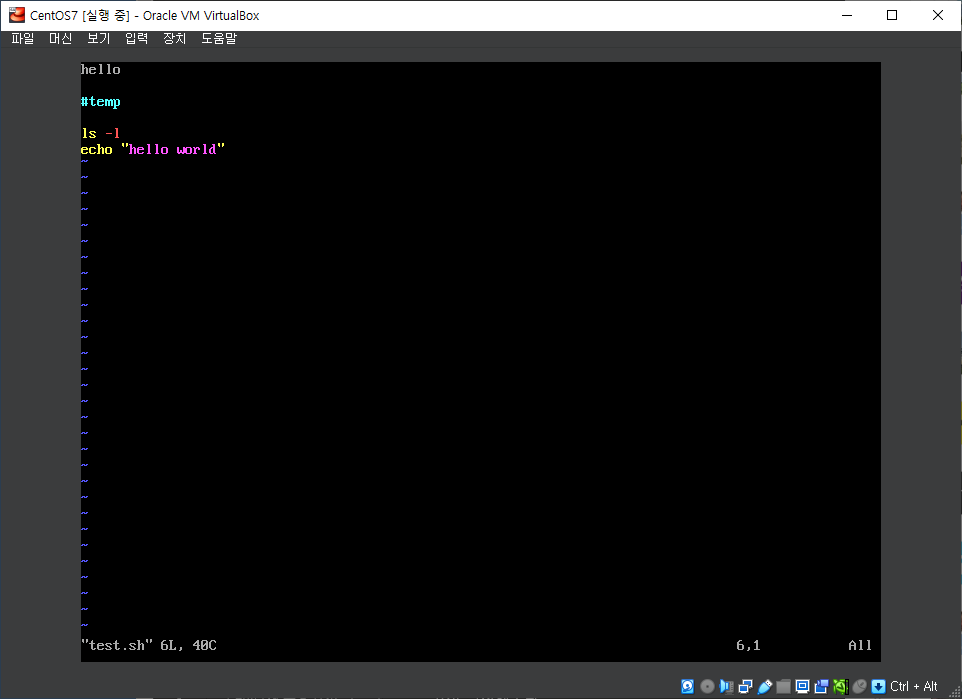Open the 머신 menu
962x699 pixels.
(x=59, y=38)
